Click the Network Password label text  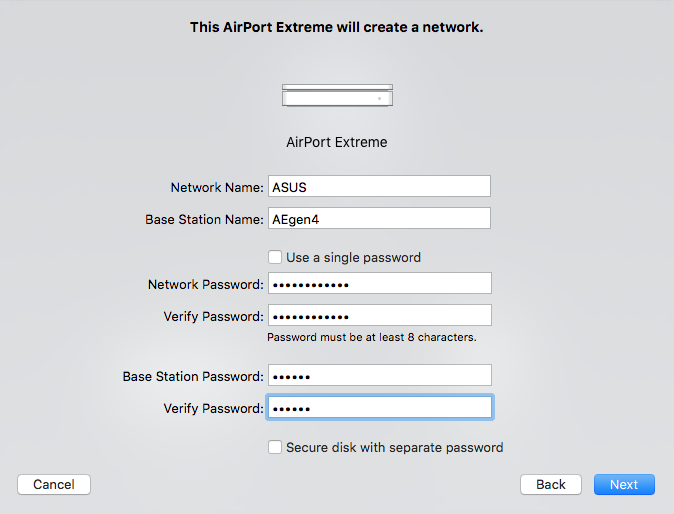pos(205,285)
